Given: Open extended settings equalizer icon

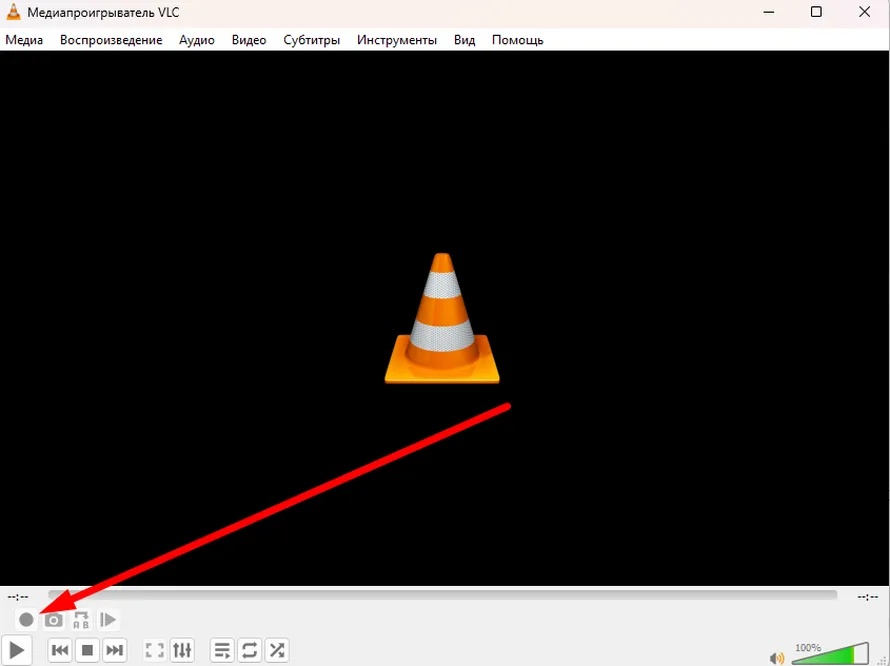Looking at the screenshot, I should [182, 650].
